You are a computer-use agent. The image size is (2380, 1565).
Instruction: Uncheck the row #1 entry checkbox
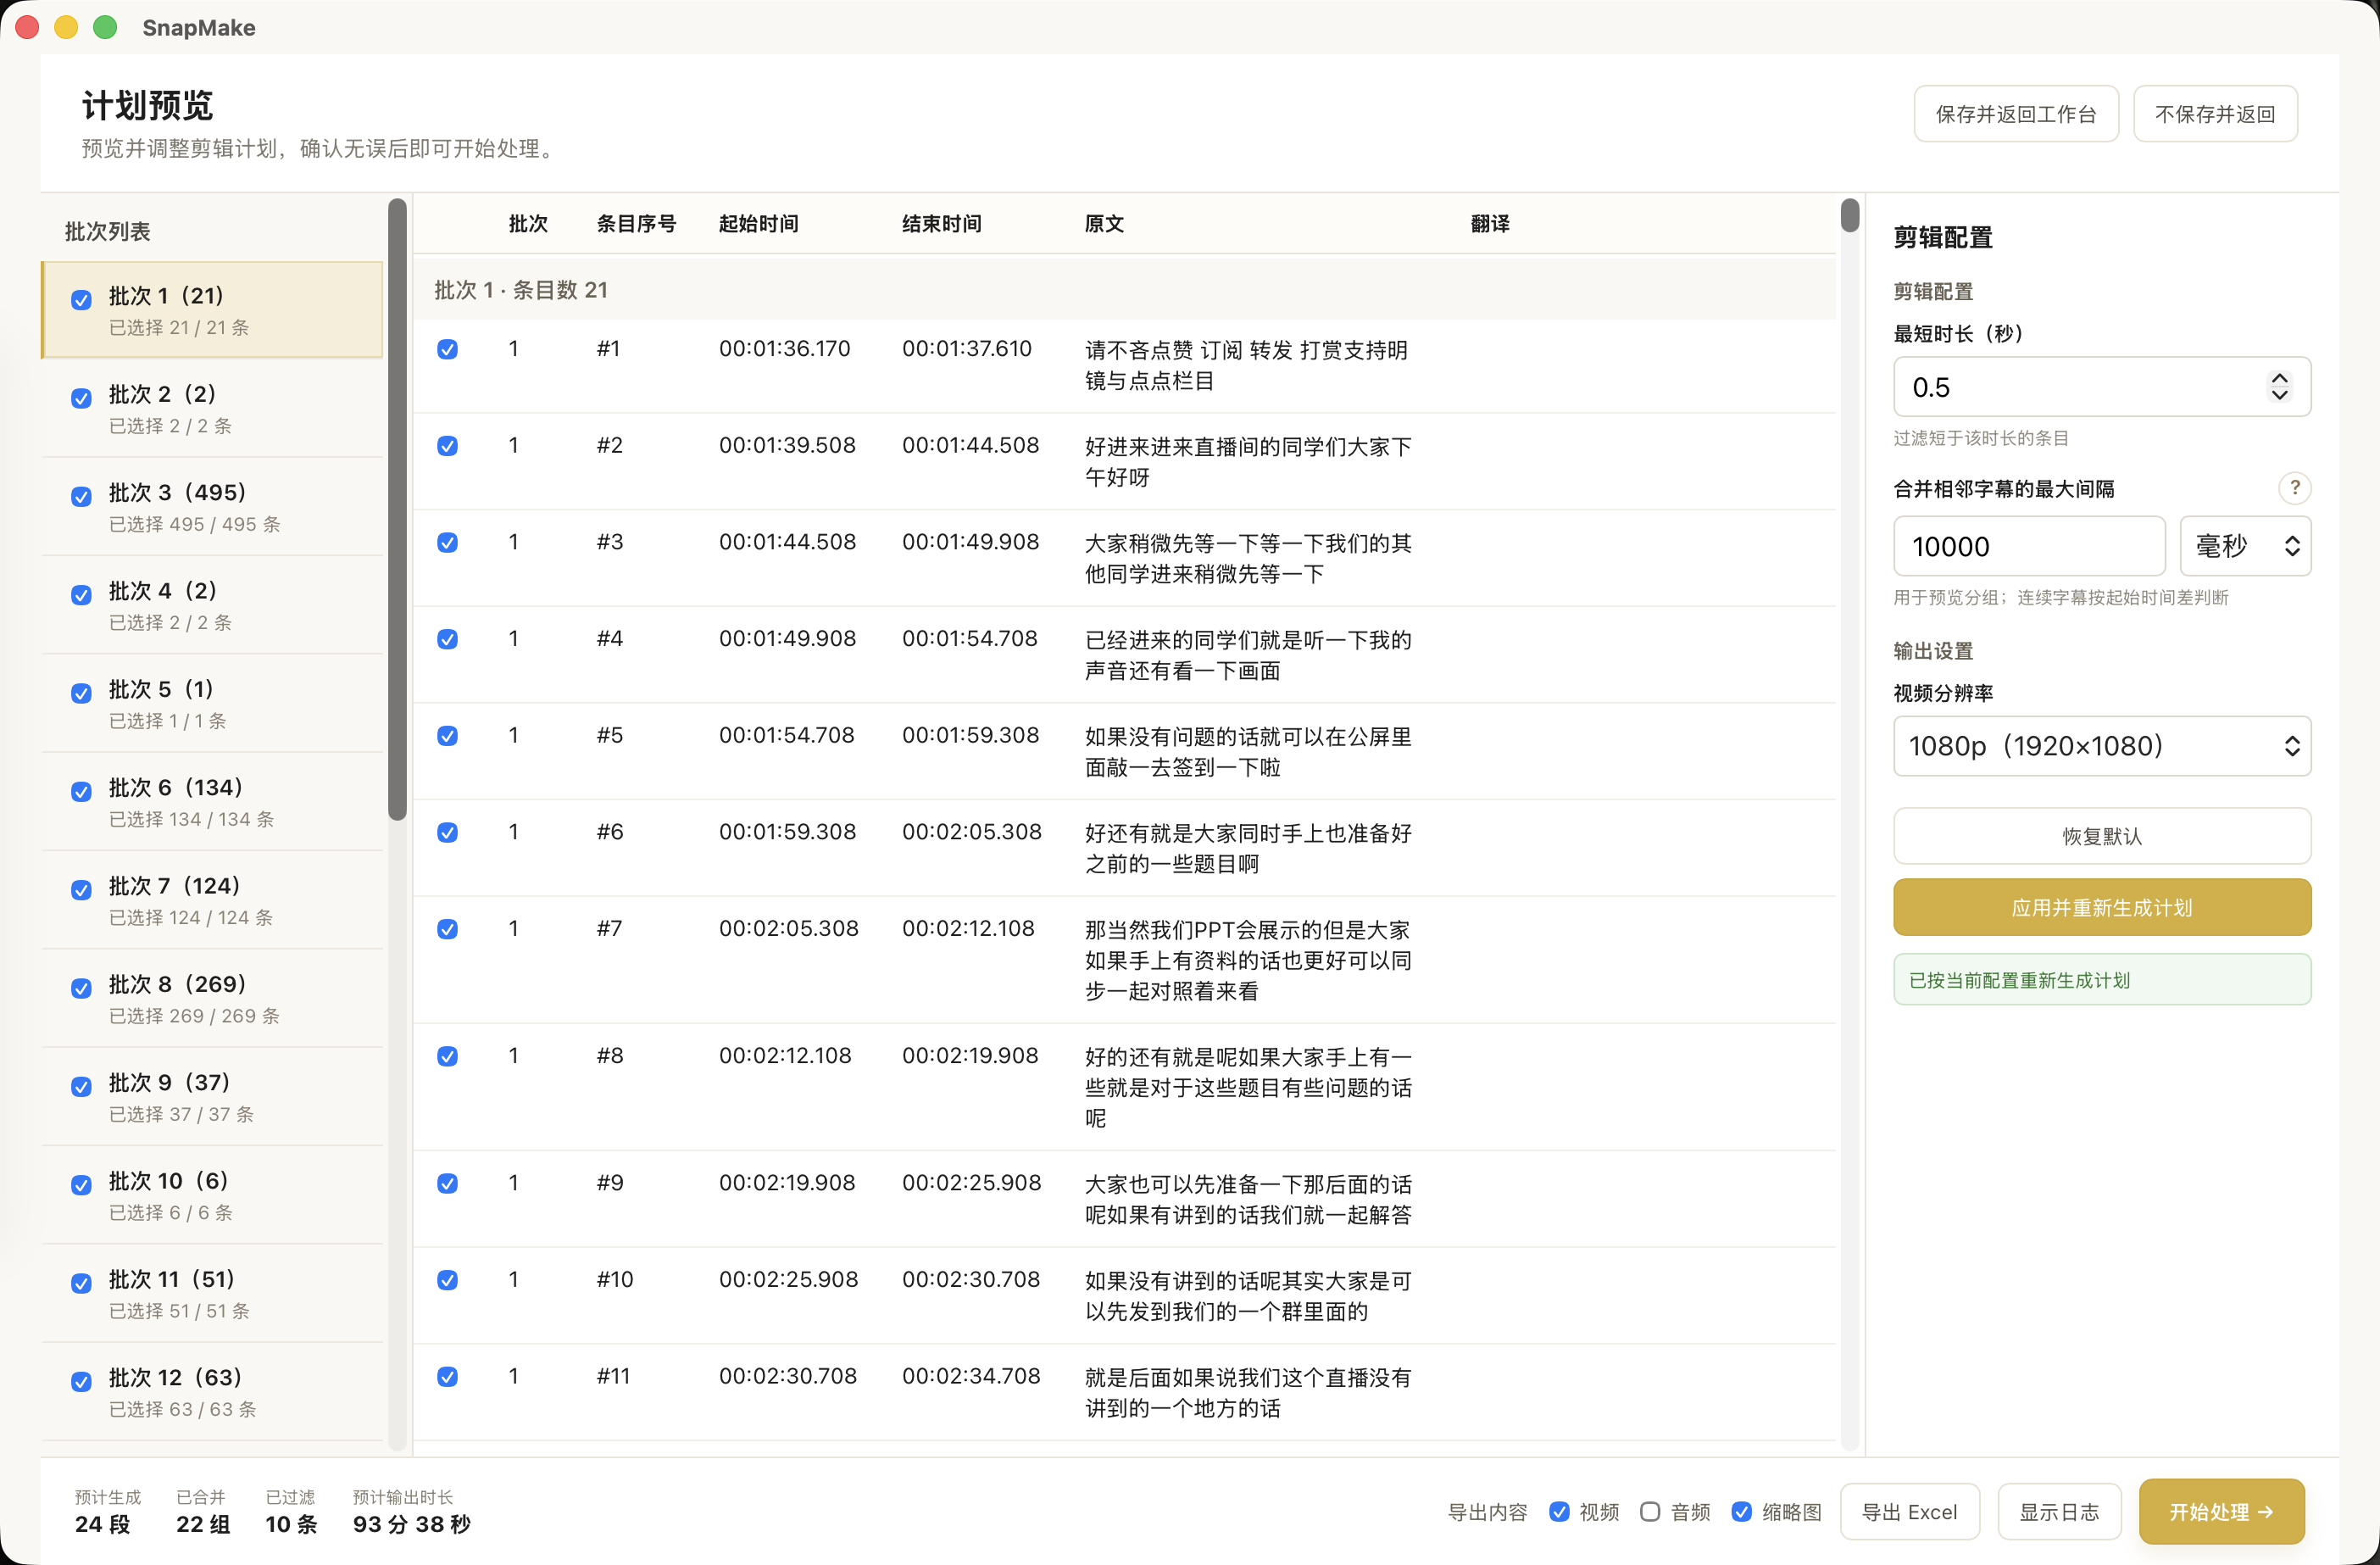click(448, 349)
